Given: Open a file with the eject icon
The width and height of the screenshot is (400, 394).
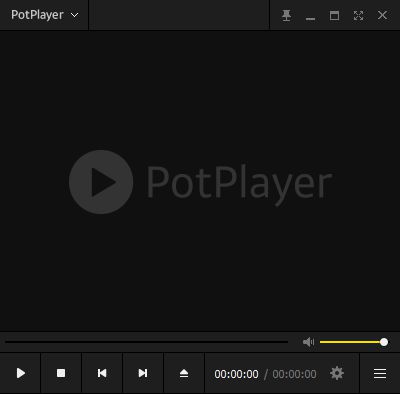Looking at the screenshot, I should (184, 373).
